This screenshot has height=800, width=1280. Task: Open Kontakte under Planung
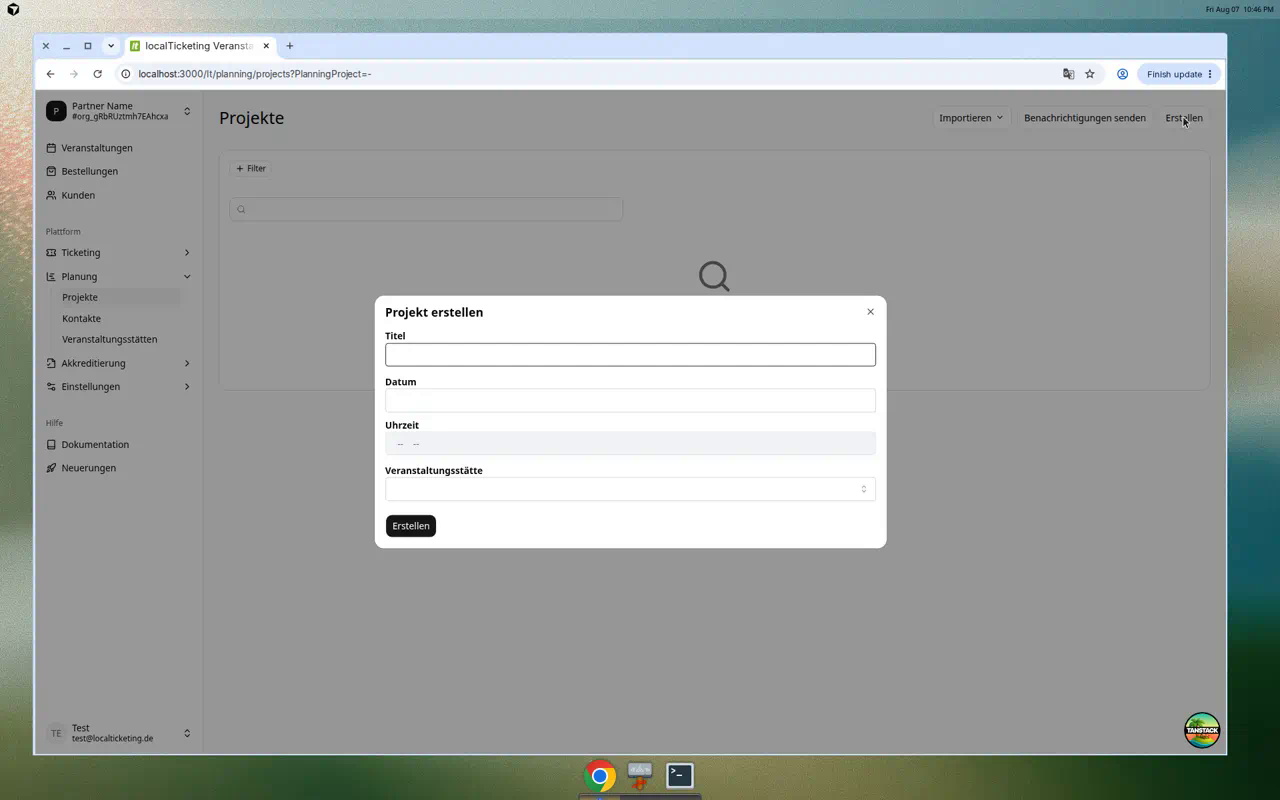(x=81, y=318)
